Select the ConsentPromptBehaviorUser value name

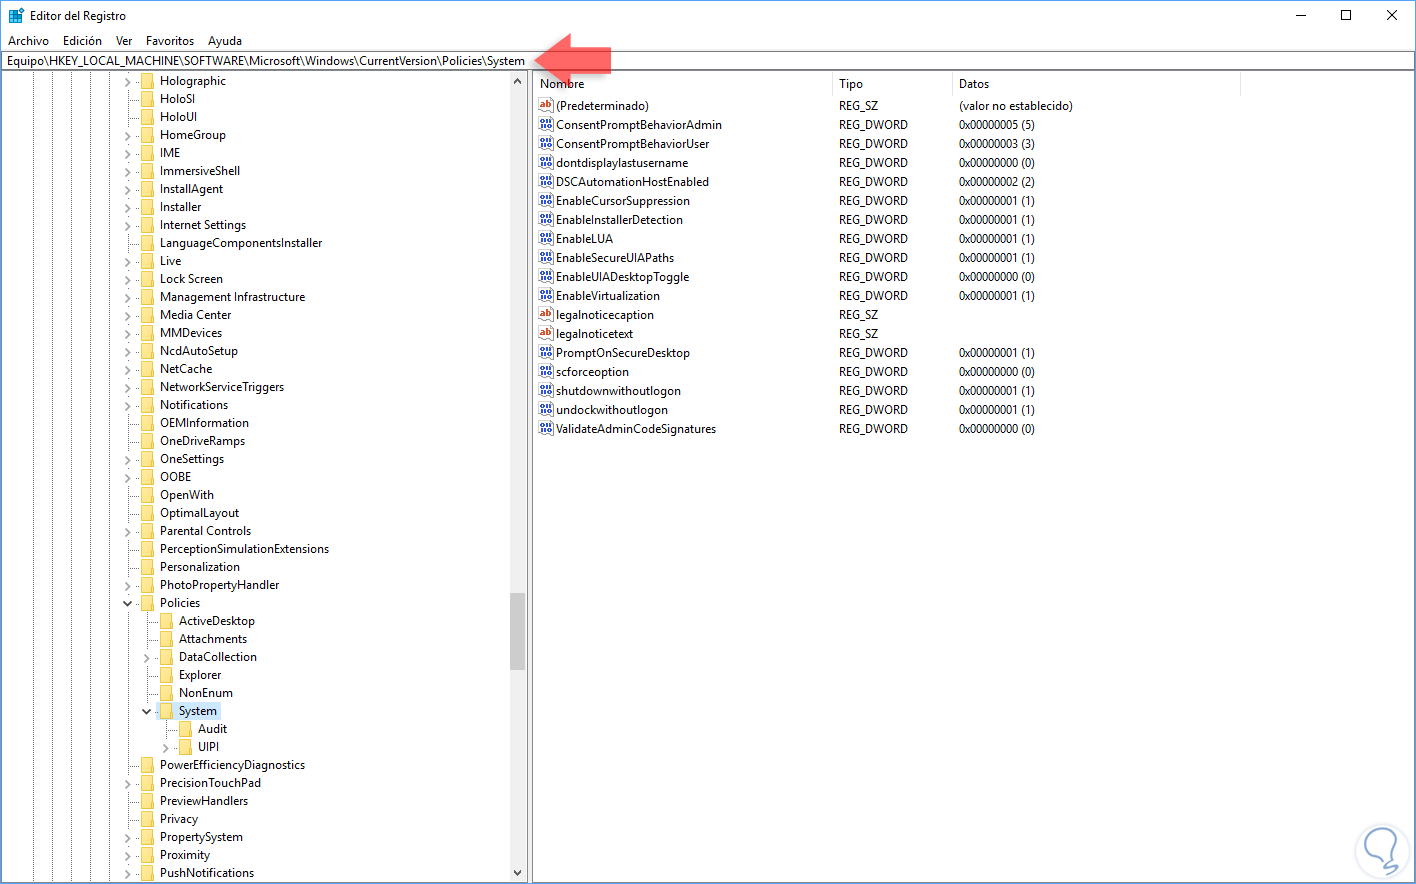633,144
